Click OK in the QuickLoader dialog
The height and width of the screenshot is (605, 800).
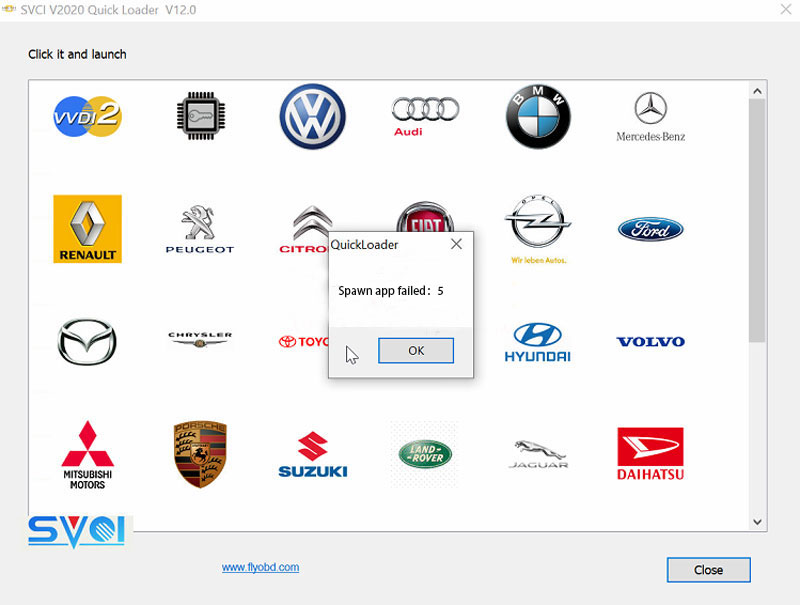pos(416,350)
